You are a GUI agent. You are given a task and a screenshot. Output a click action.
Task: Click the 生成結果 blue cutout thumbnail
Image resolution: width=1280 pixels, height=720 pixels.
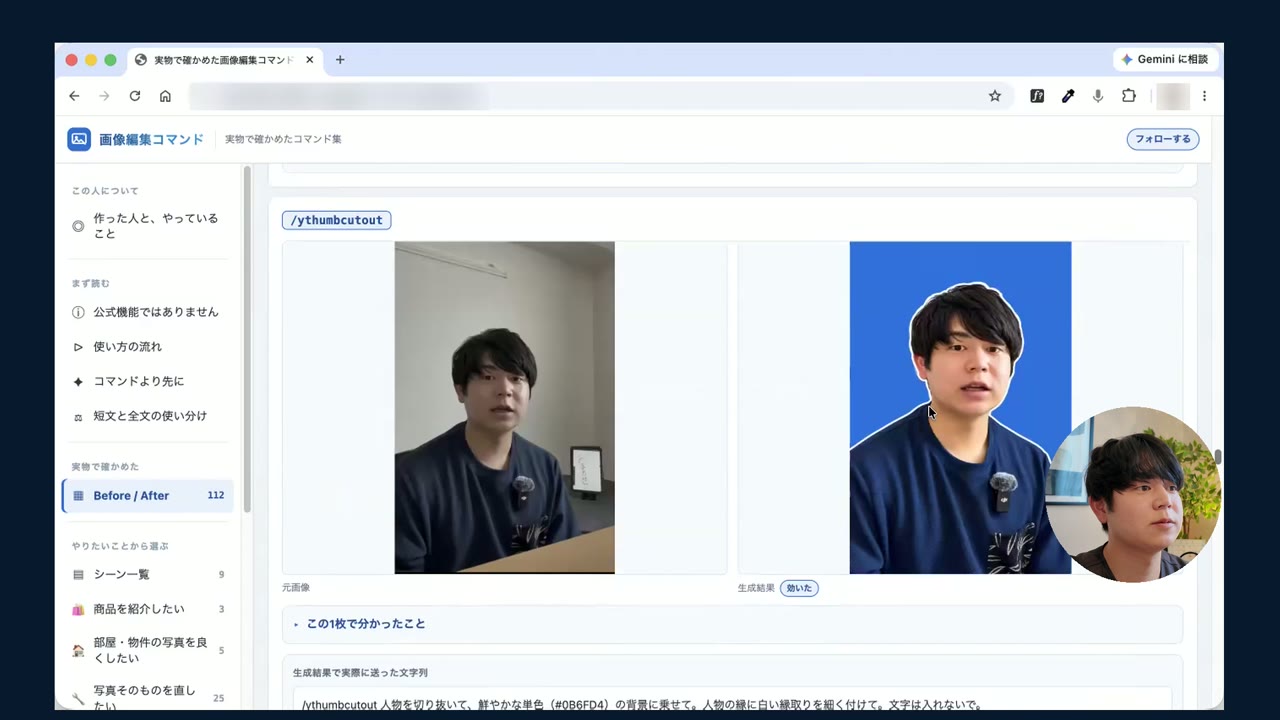(x=960, y=407)
